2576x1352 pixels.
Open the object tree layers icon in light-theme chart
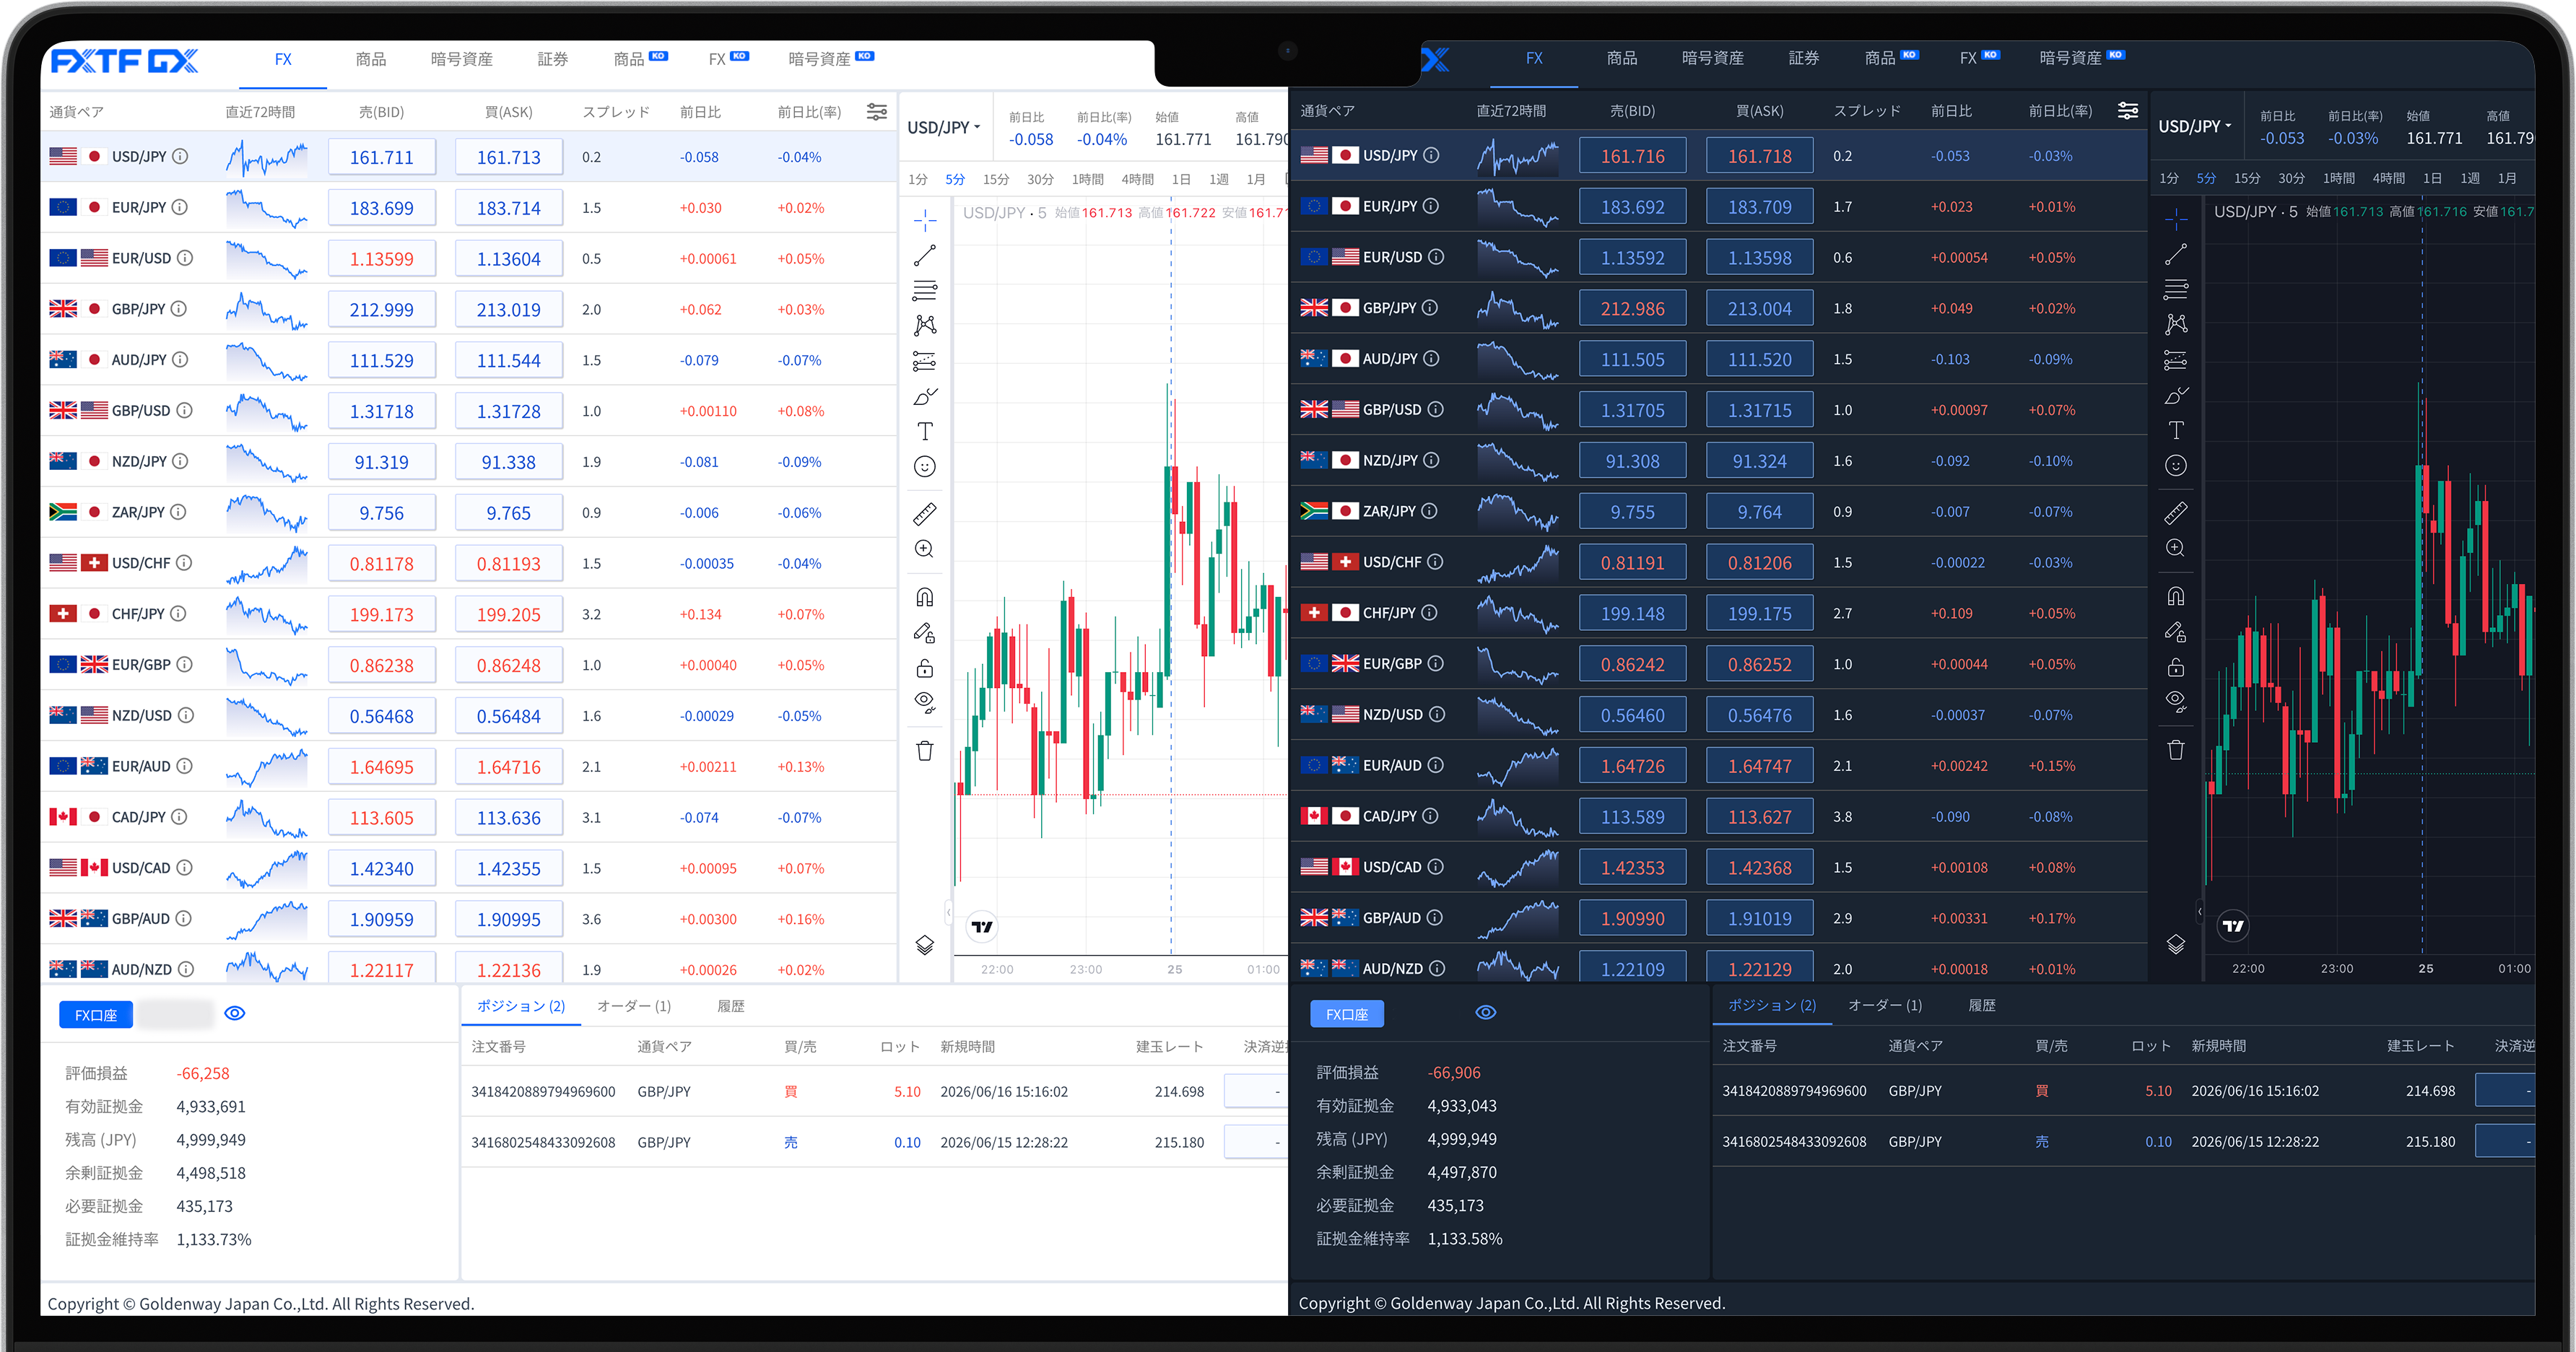(x=925, y=945)
